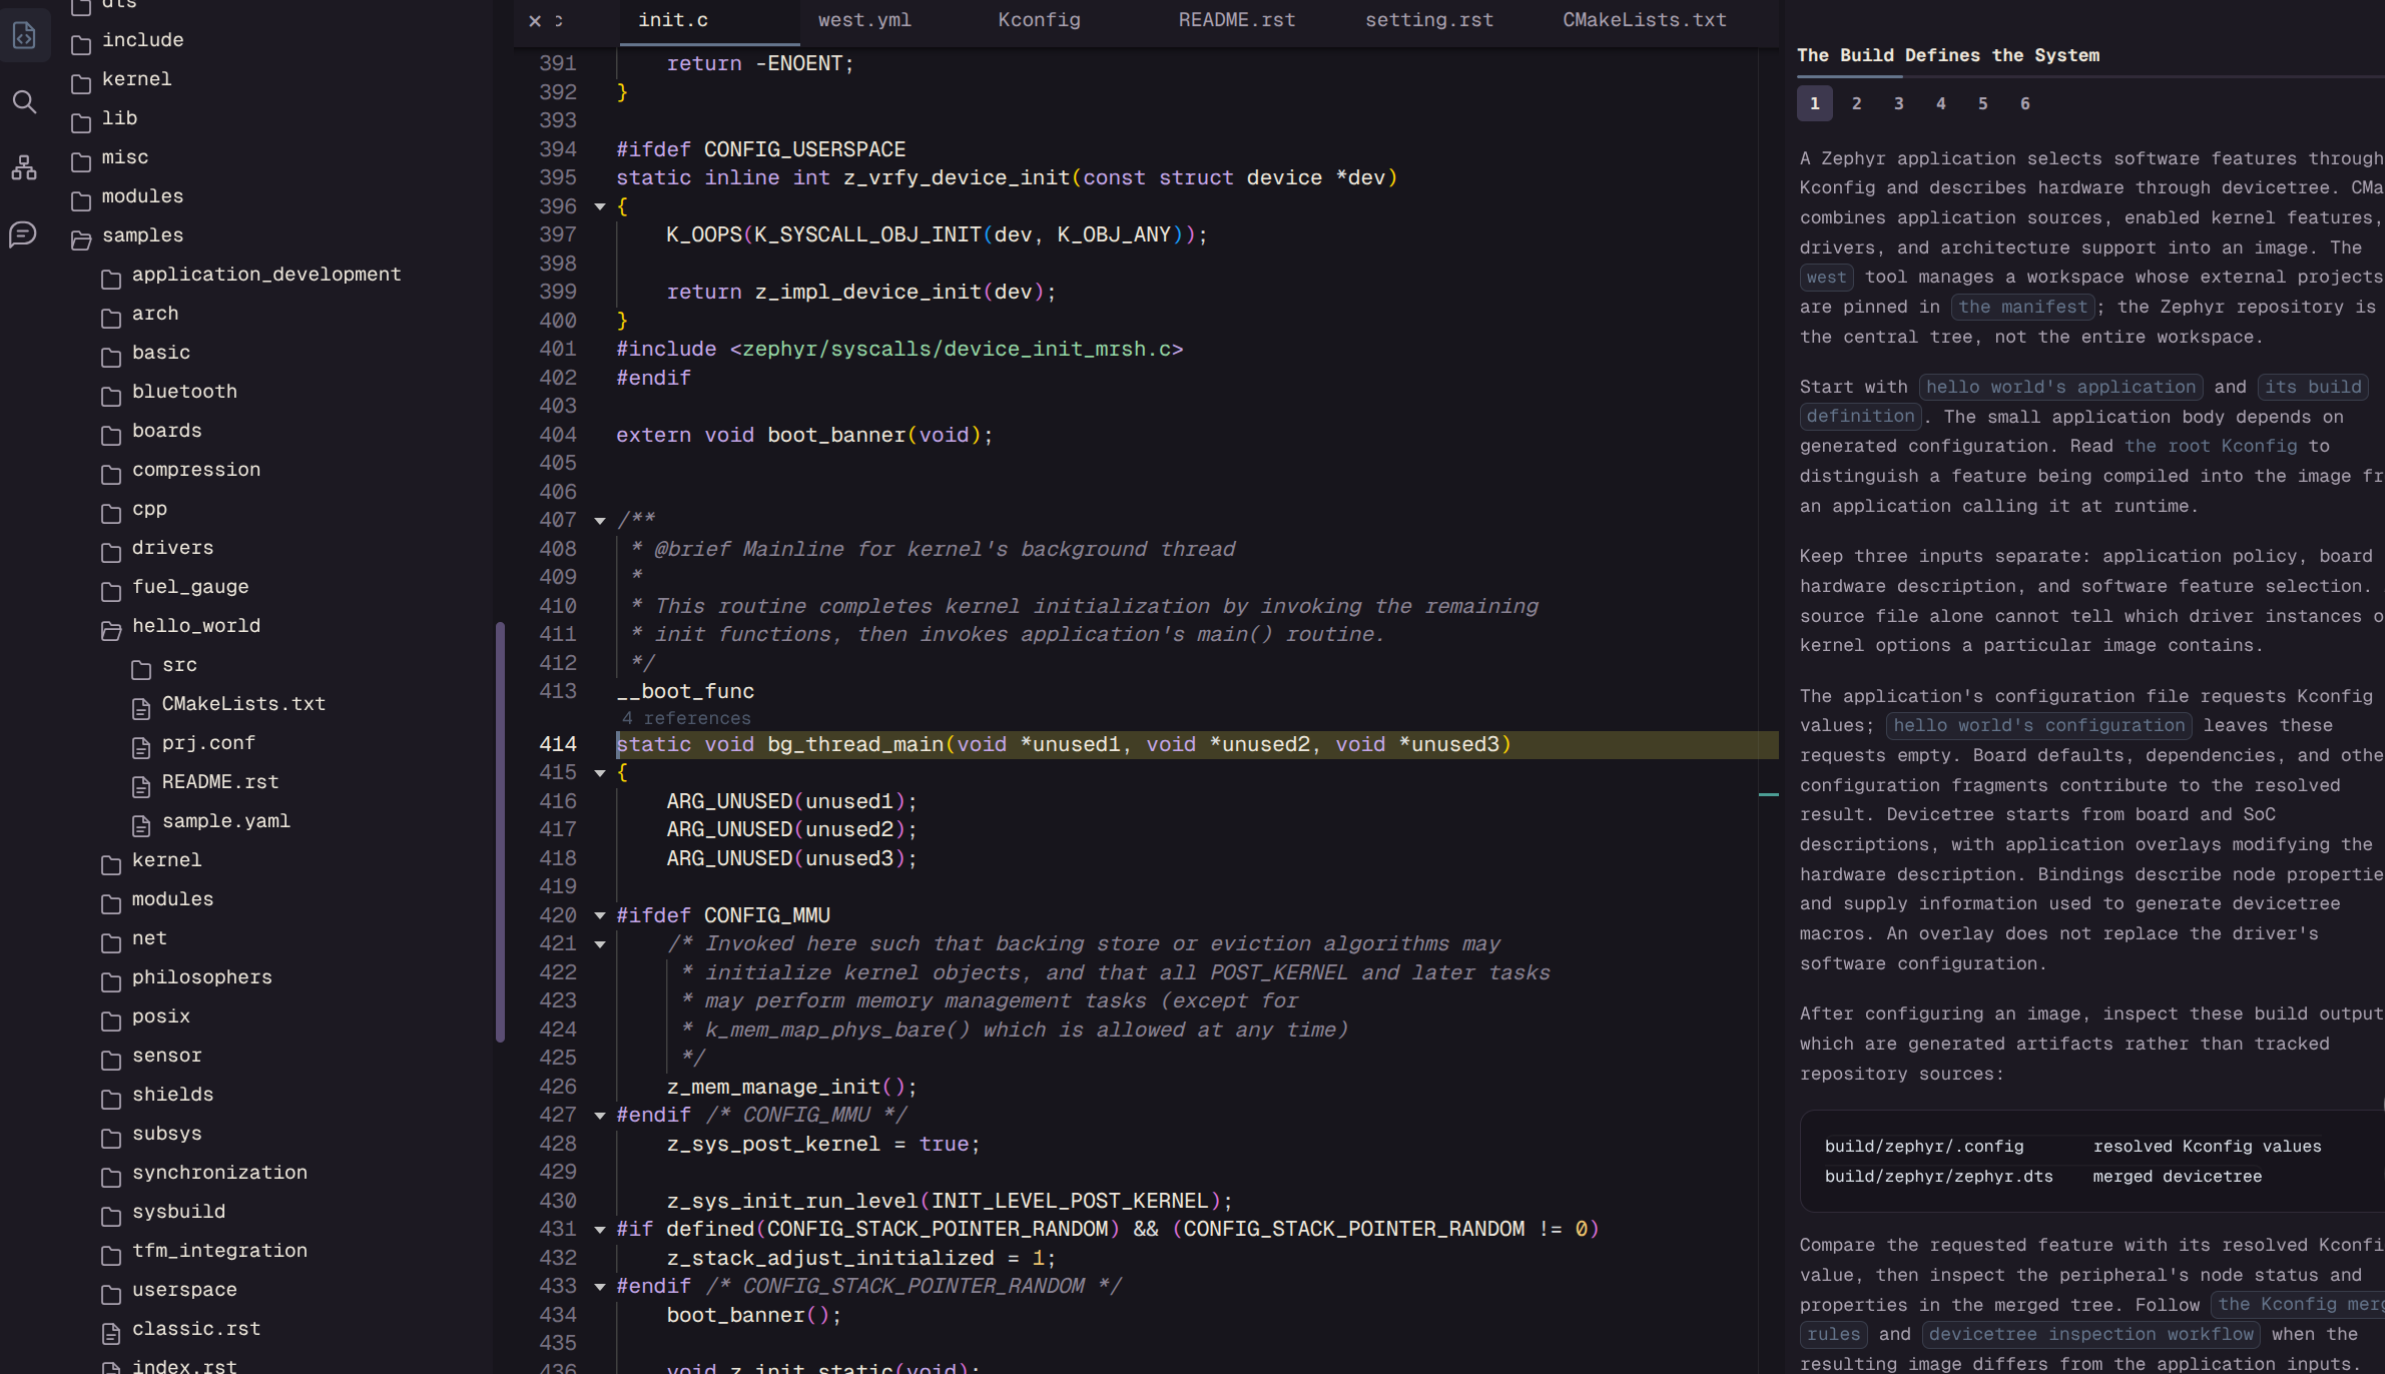Collapse the #ifdef CONFIG_MMU fold at line 420
This screenshot has height=1374, width=2385.
600,916
